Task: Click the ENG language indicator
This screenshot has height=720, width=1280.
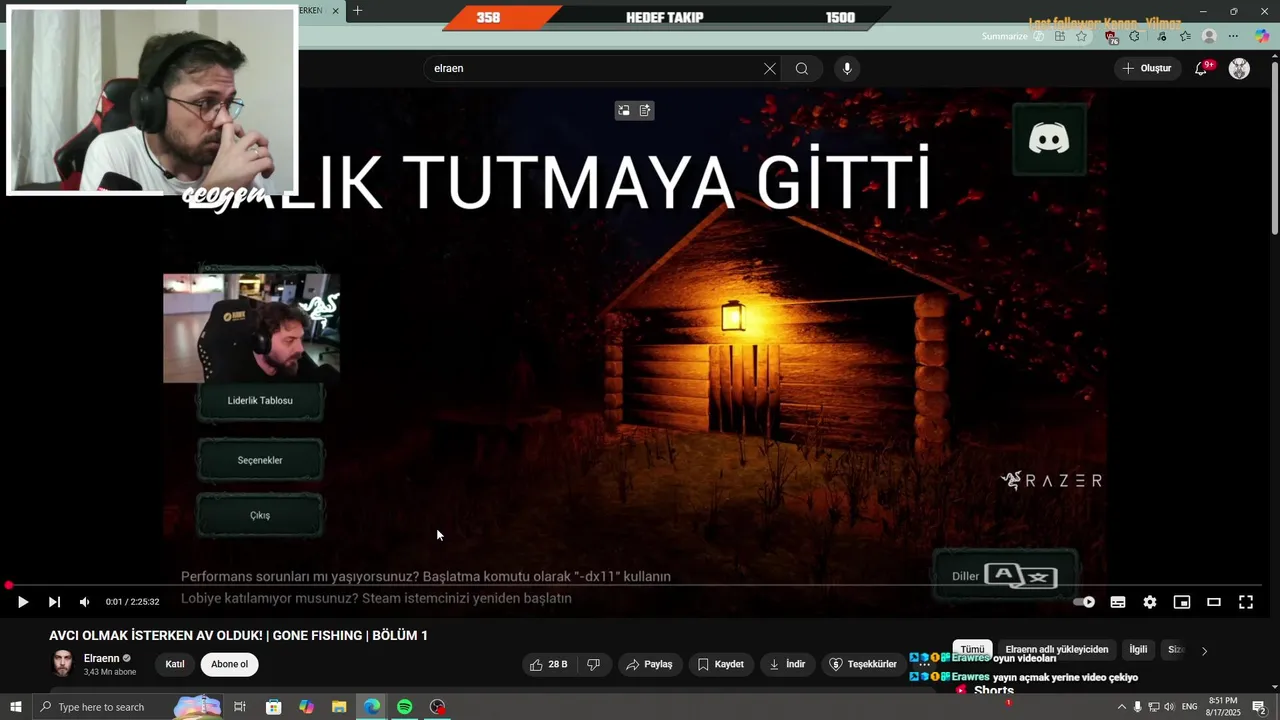Action: click(1189, 707)
